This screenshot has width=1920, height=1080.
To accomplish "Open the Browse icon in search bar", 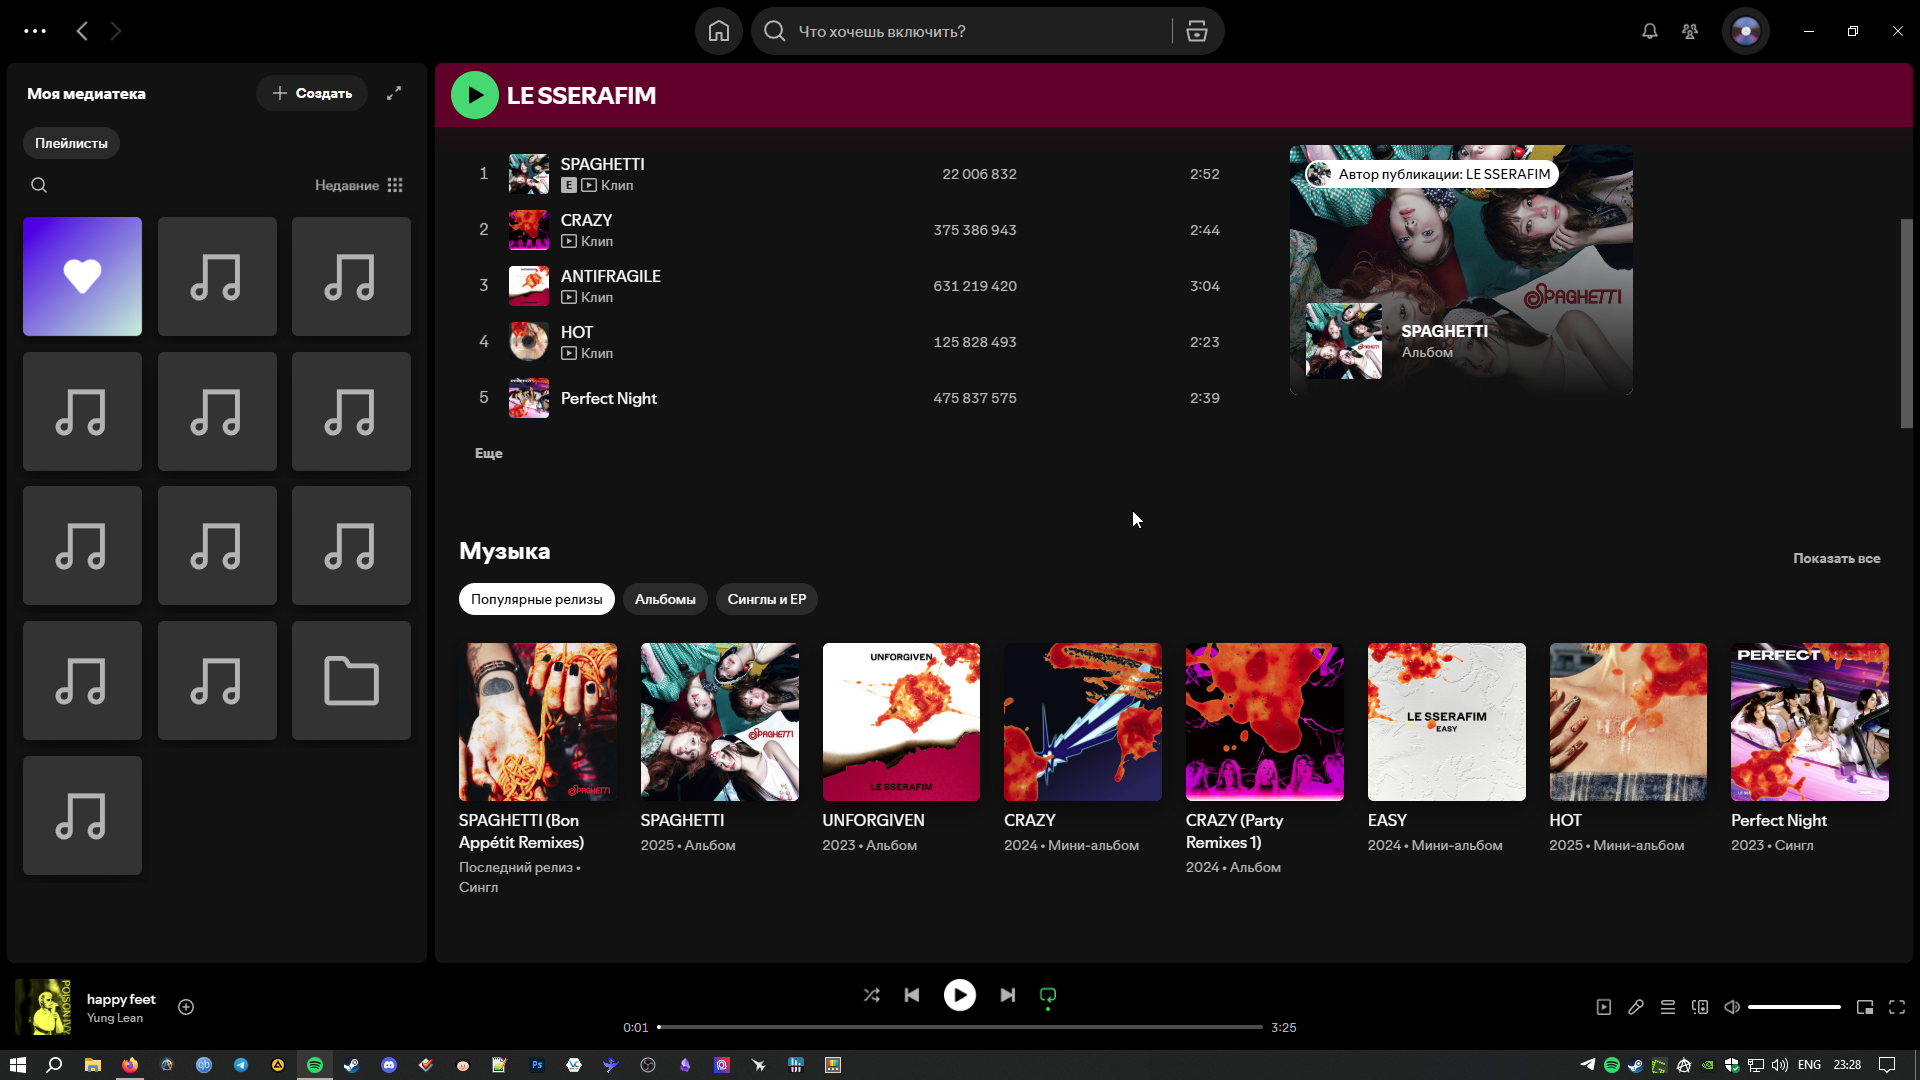I will pos(1197,31).
